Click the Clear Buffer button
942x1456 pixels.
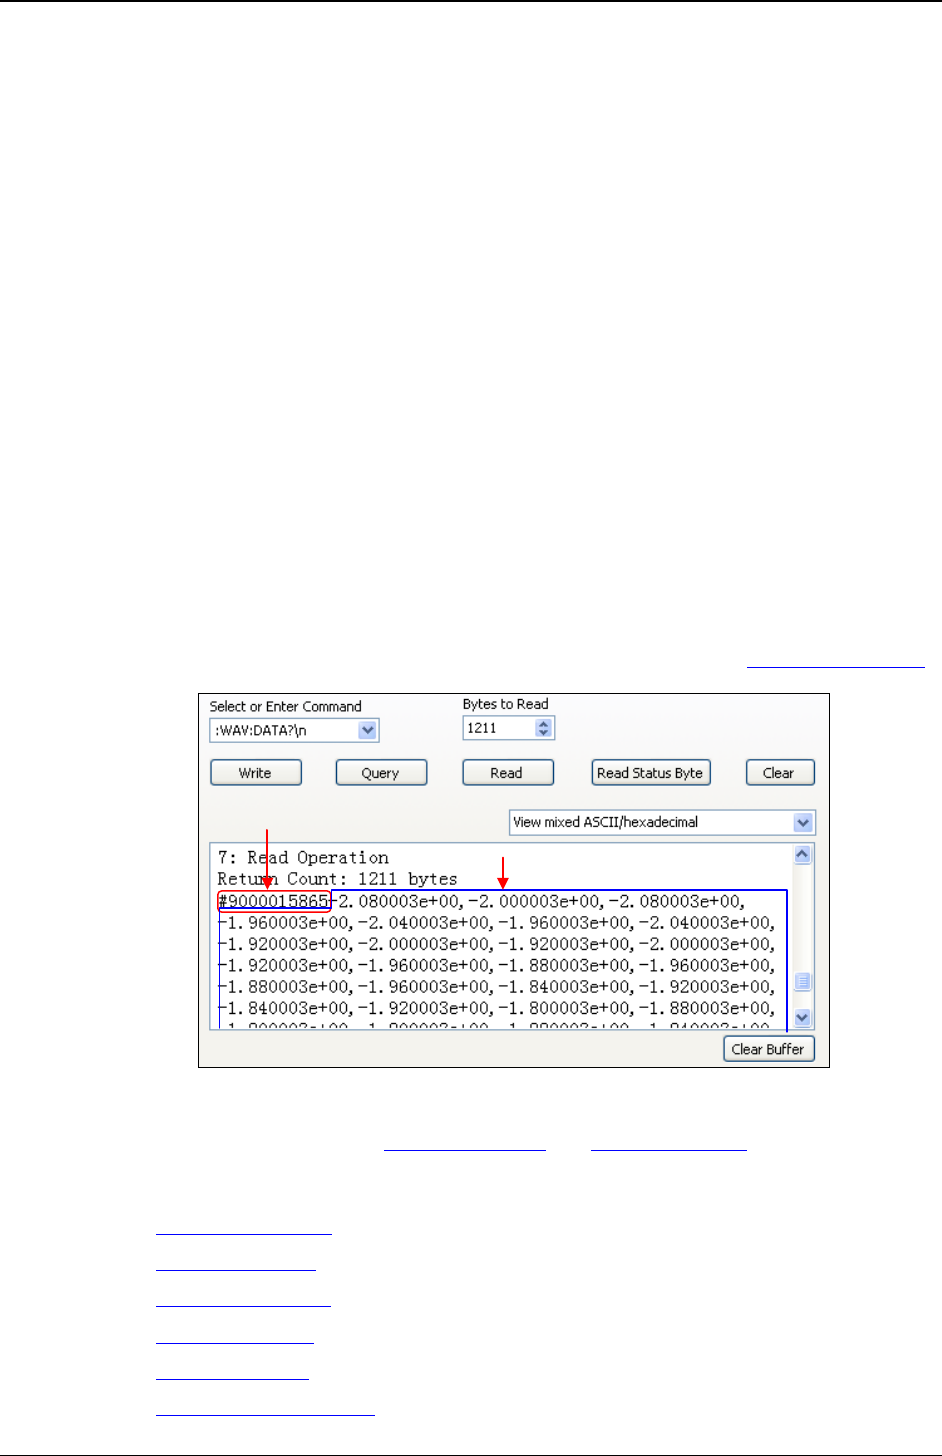tap(768, 1049)
